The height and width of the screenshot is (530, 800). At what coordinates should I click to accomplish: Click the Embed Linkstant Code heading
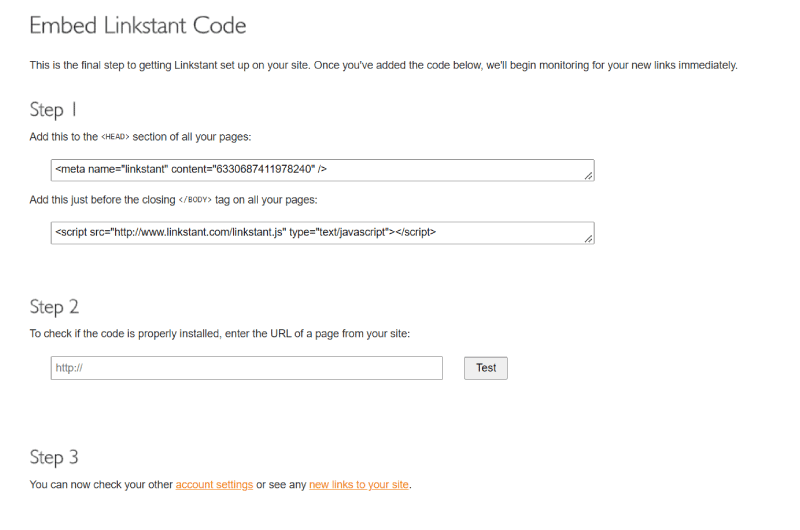click(x=138, y=26)
